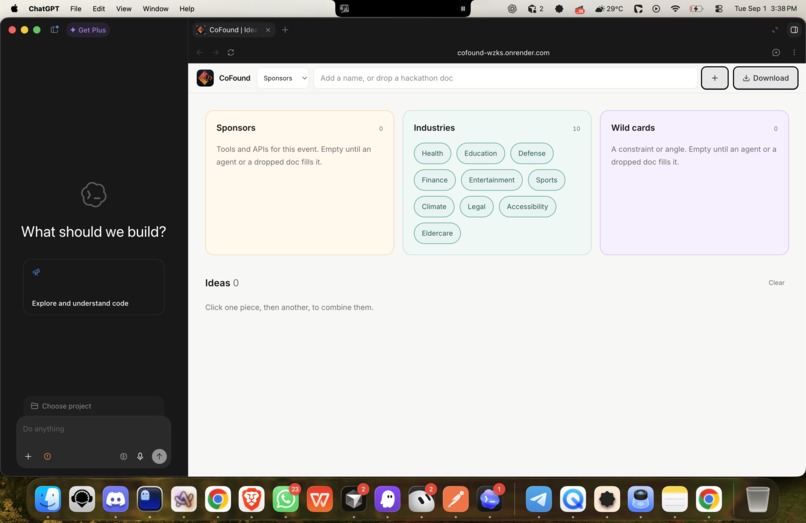The width and height of the screenshot is (806, 523).
Task: Open WPS Office from the Dock
Action: coord(319,499)
